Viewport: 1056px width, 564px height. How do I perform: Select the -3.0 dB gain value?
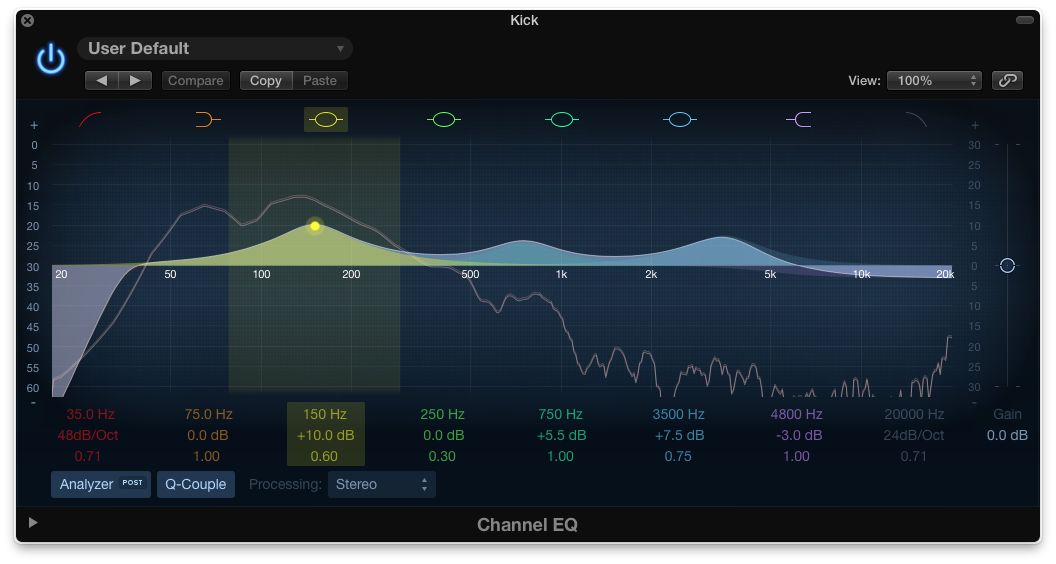[799, 435]
